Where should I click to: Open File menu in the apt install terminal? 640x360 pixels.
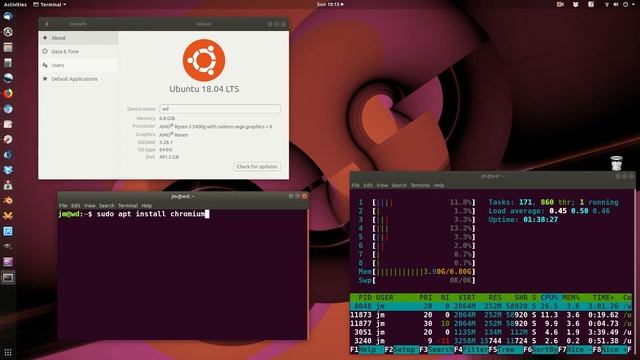pos(63,206)
